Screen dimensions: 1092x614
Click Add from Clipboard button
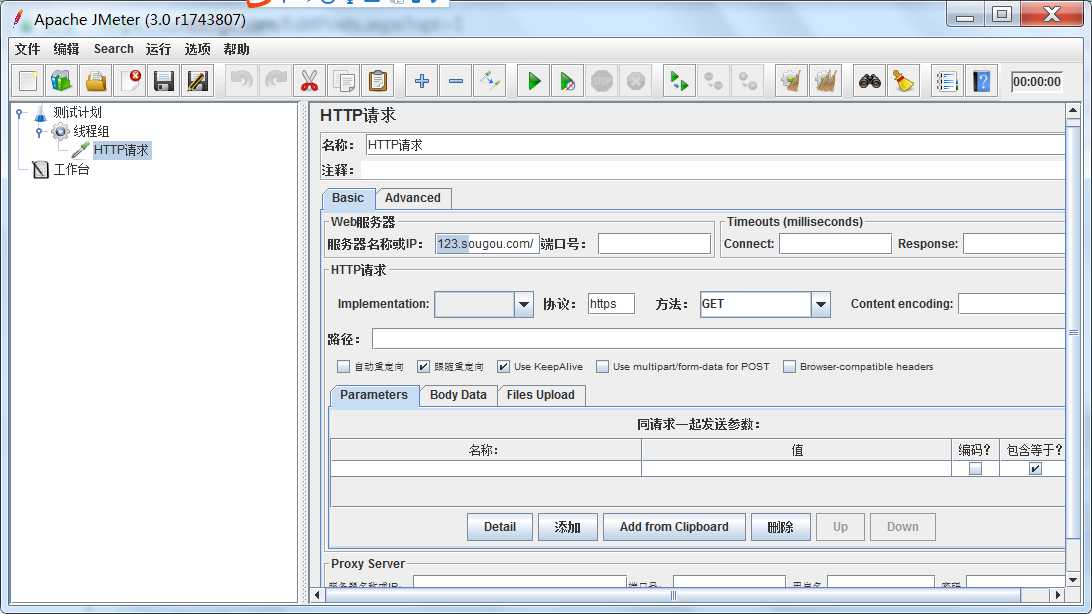pos(674,527)
